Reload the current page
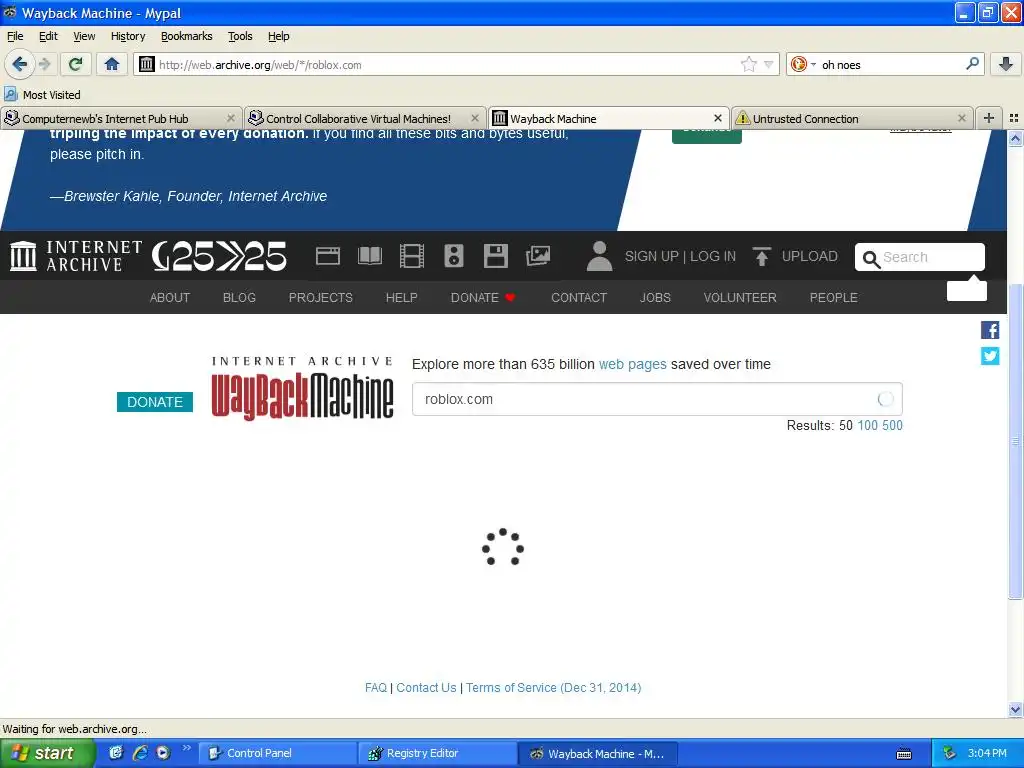1024x768 pixels. (x=76, y=64)
